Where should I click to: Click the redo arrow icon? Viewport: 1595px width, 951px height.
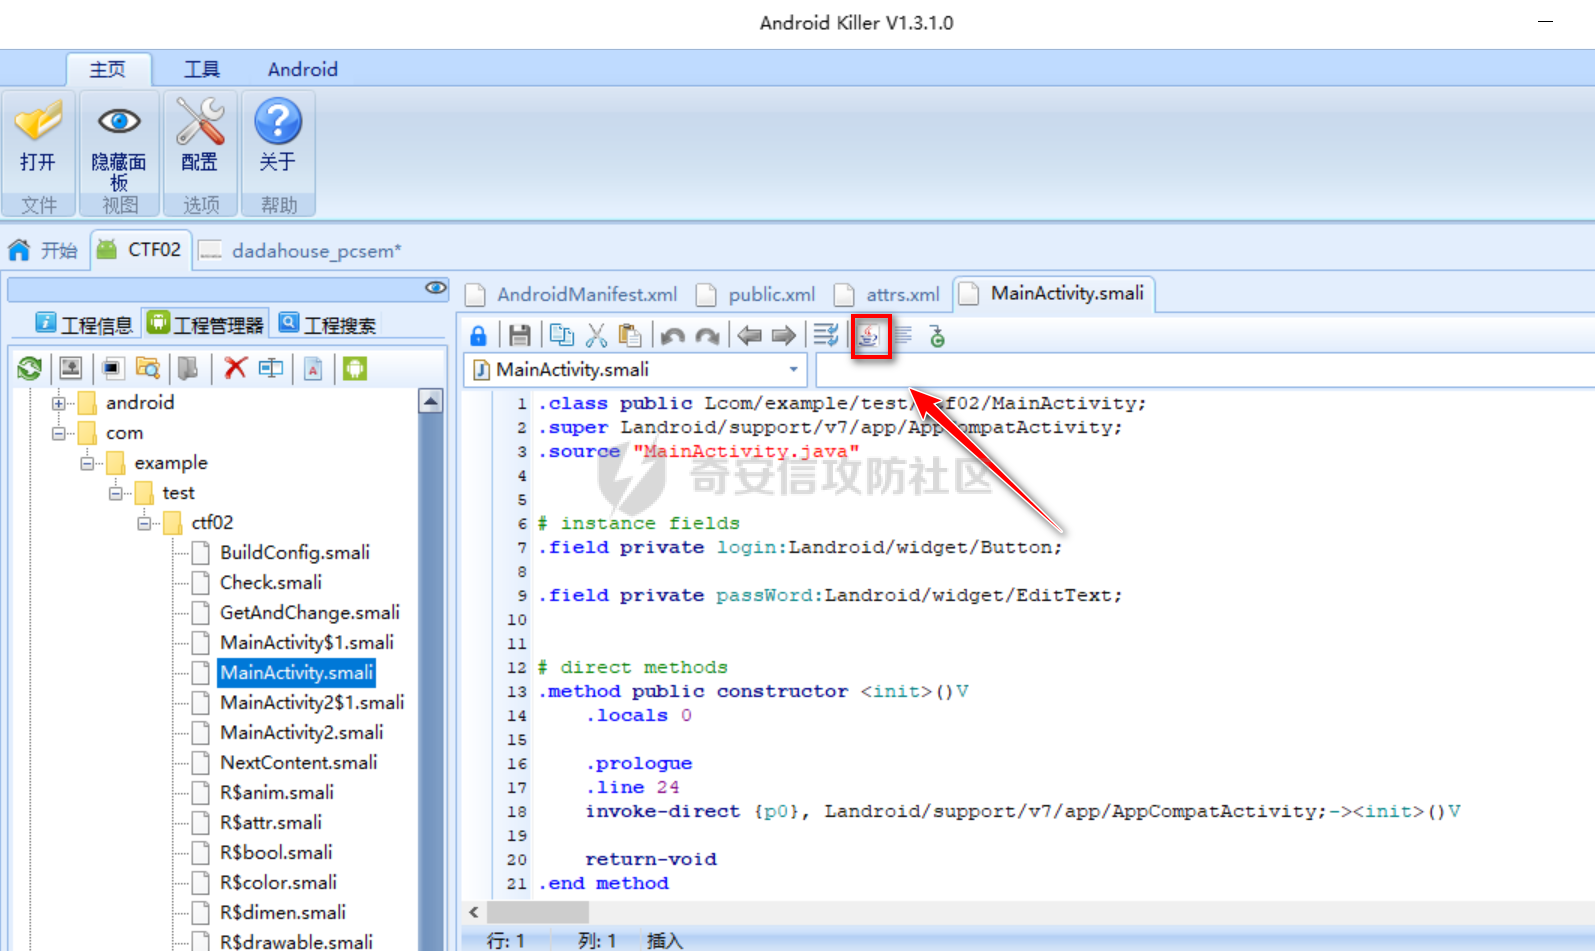(x=708, y=336)
